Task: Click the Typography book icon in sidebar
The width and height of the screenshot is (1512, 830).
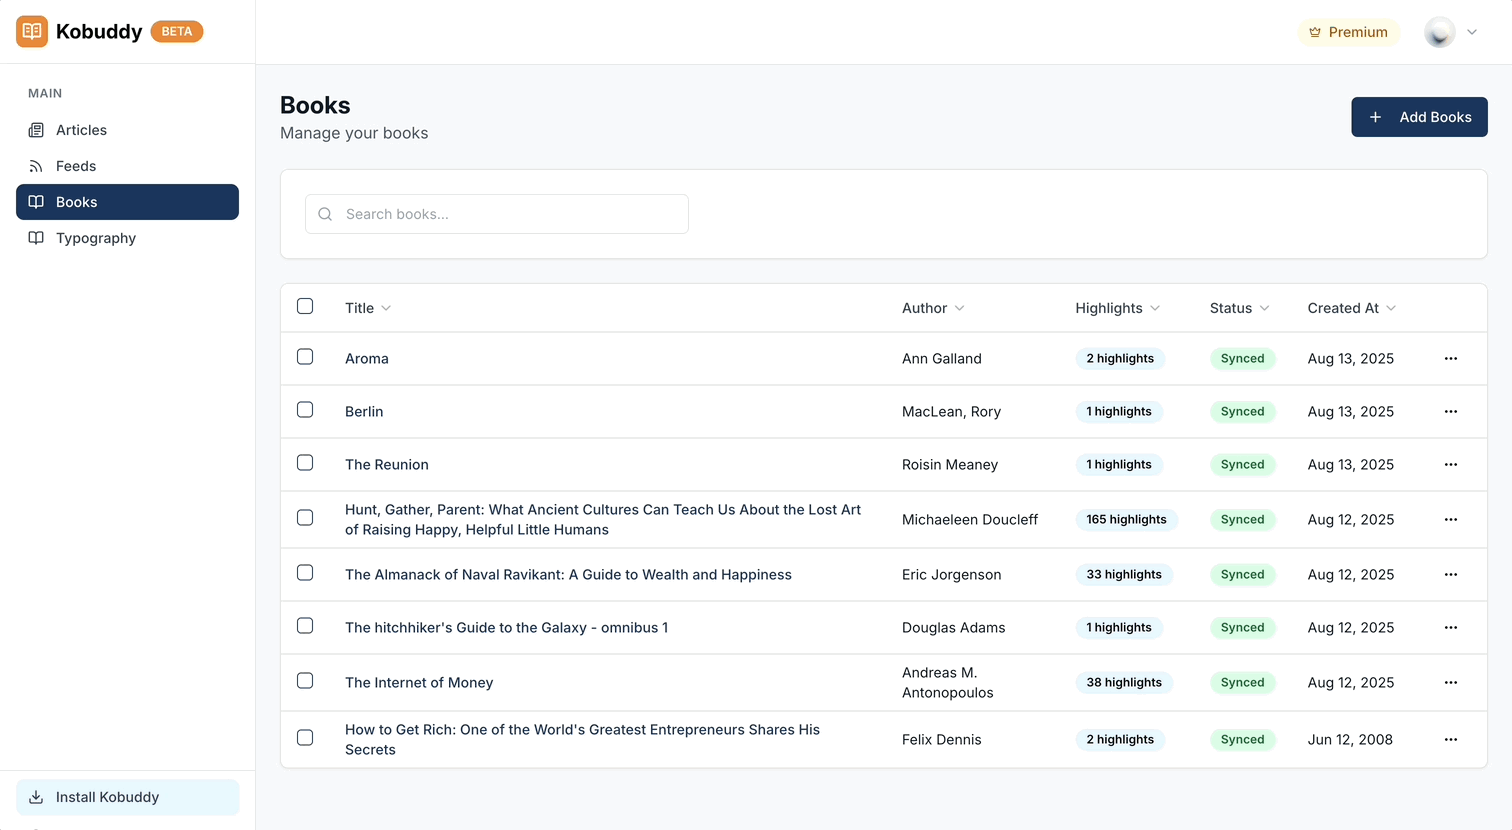Action: (x=36, y=238)
